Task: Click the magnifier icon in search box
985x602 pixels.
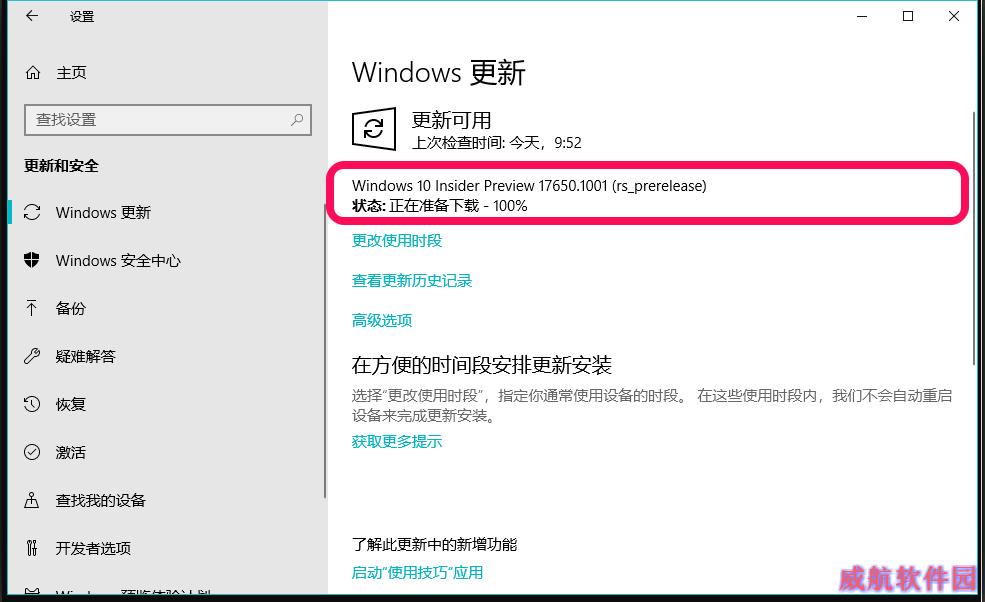Action: (297, 119)
